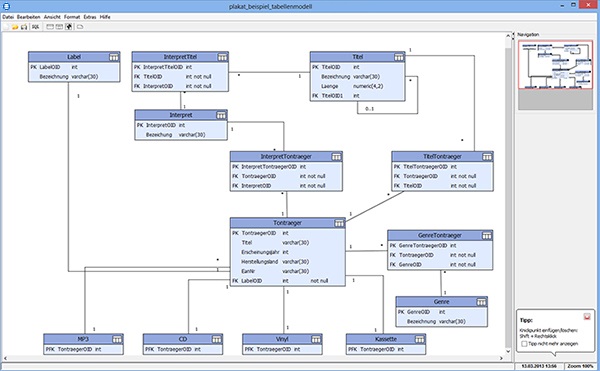This screenshot has width=600, height=371.
Task: Click the save toolbar icon
Action: click(24, 27)
